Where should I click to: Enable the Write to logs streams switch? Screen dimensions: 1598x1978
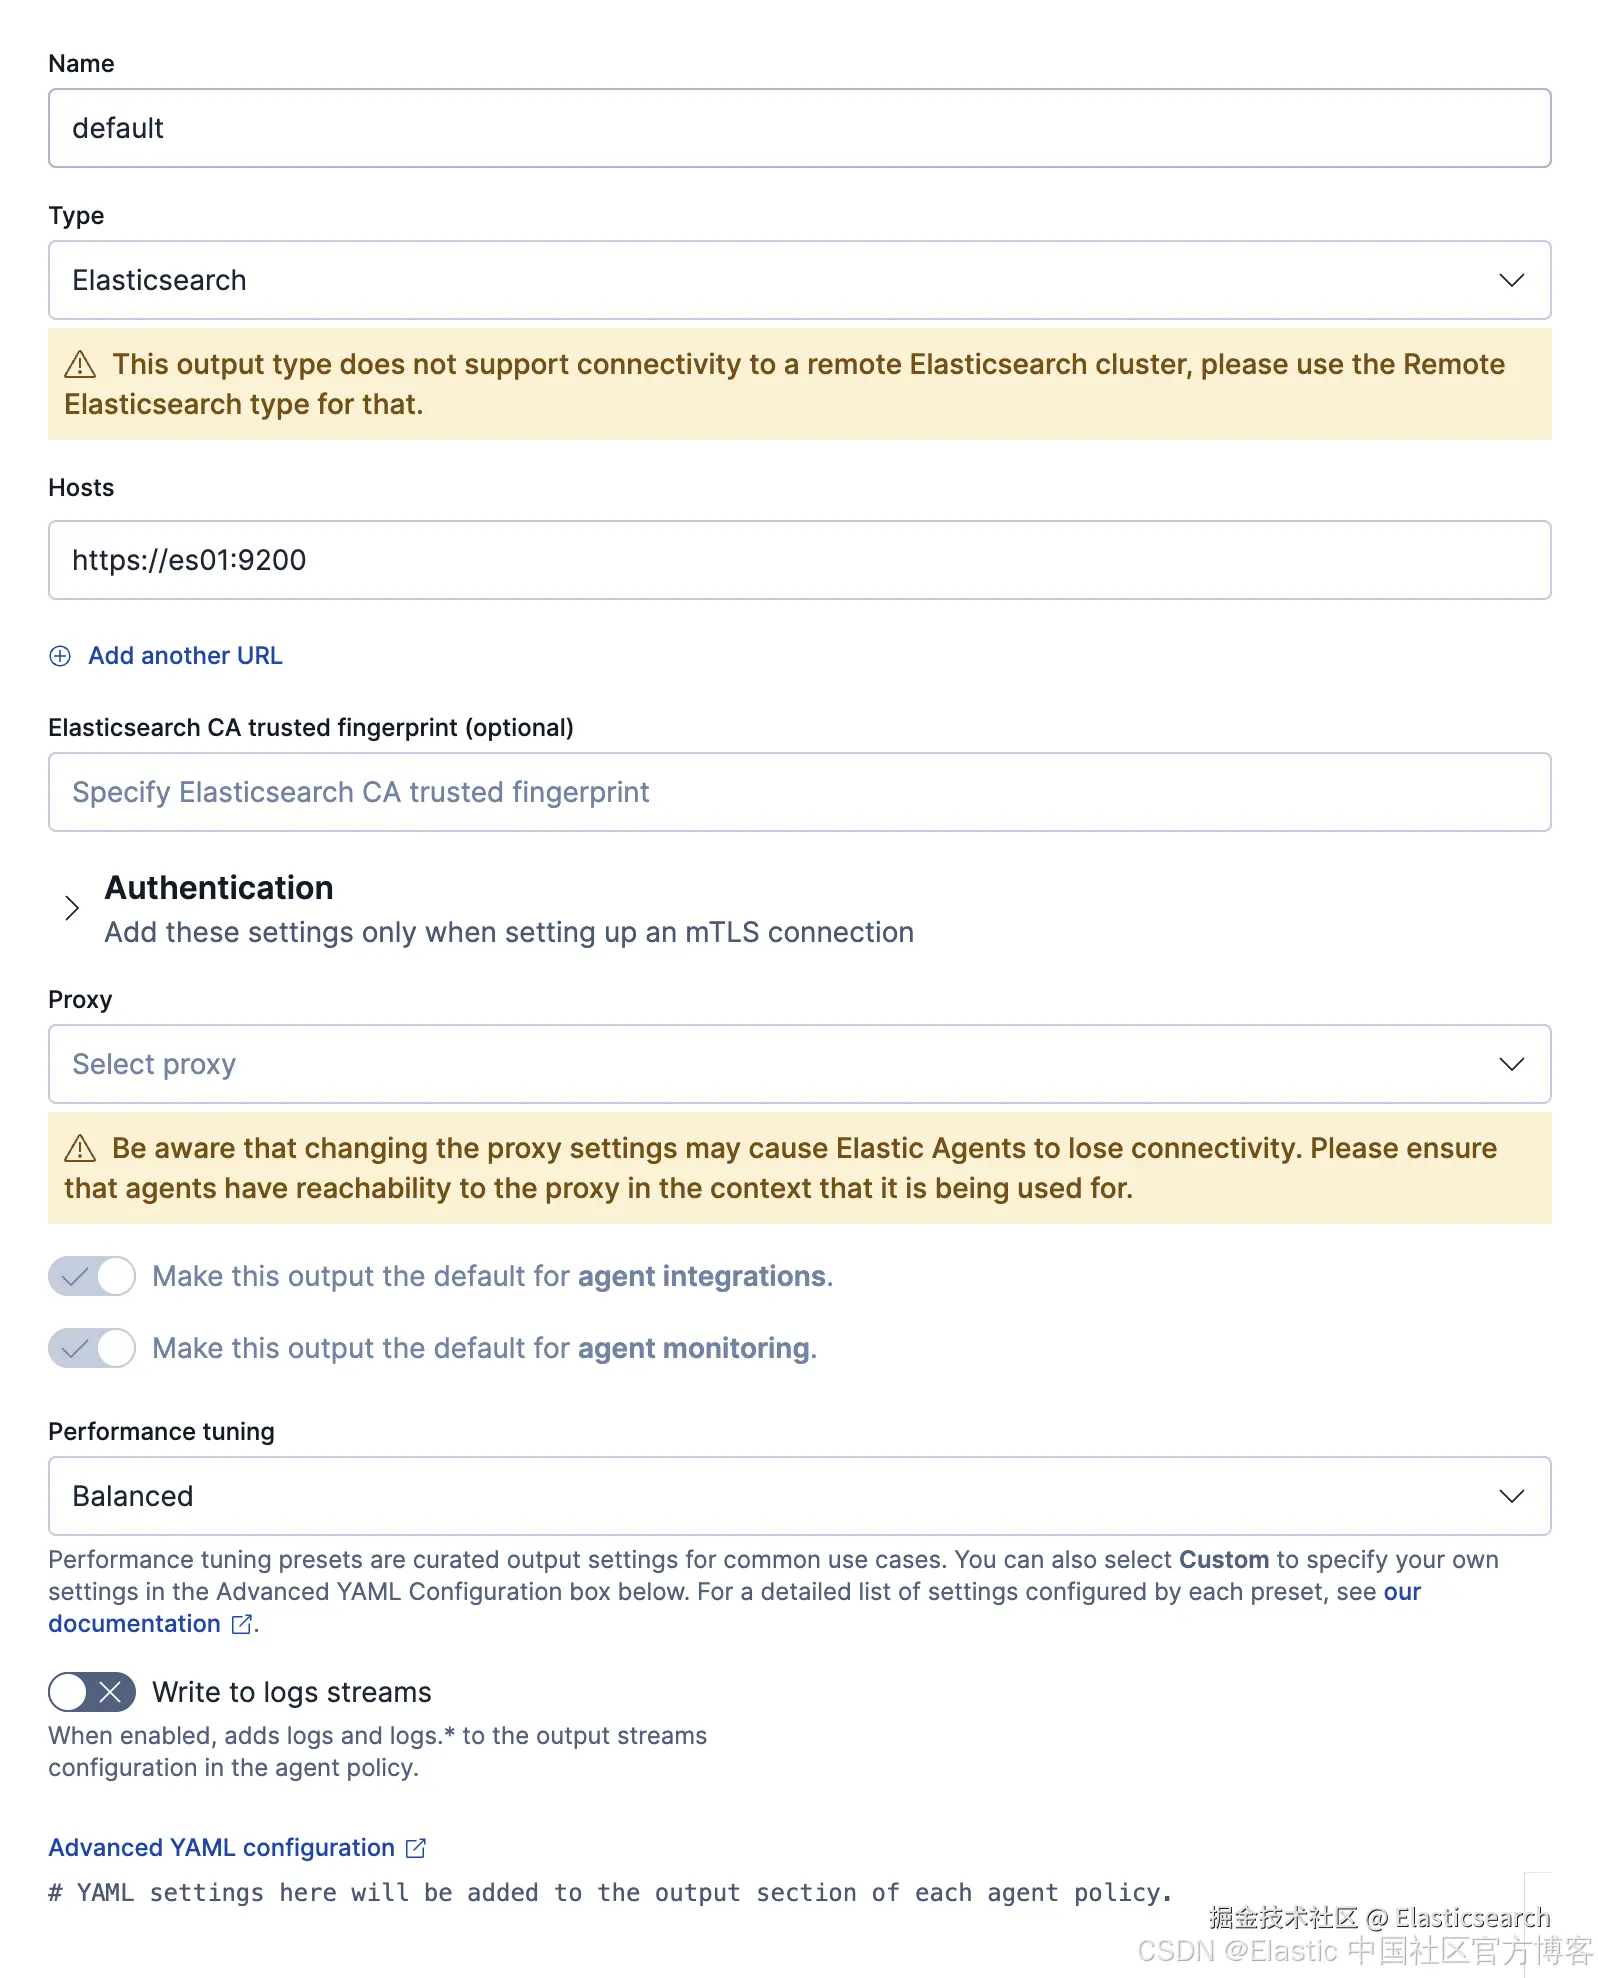(x=92, y=1693)
